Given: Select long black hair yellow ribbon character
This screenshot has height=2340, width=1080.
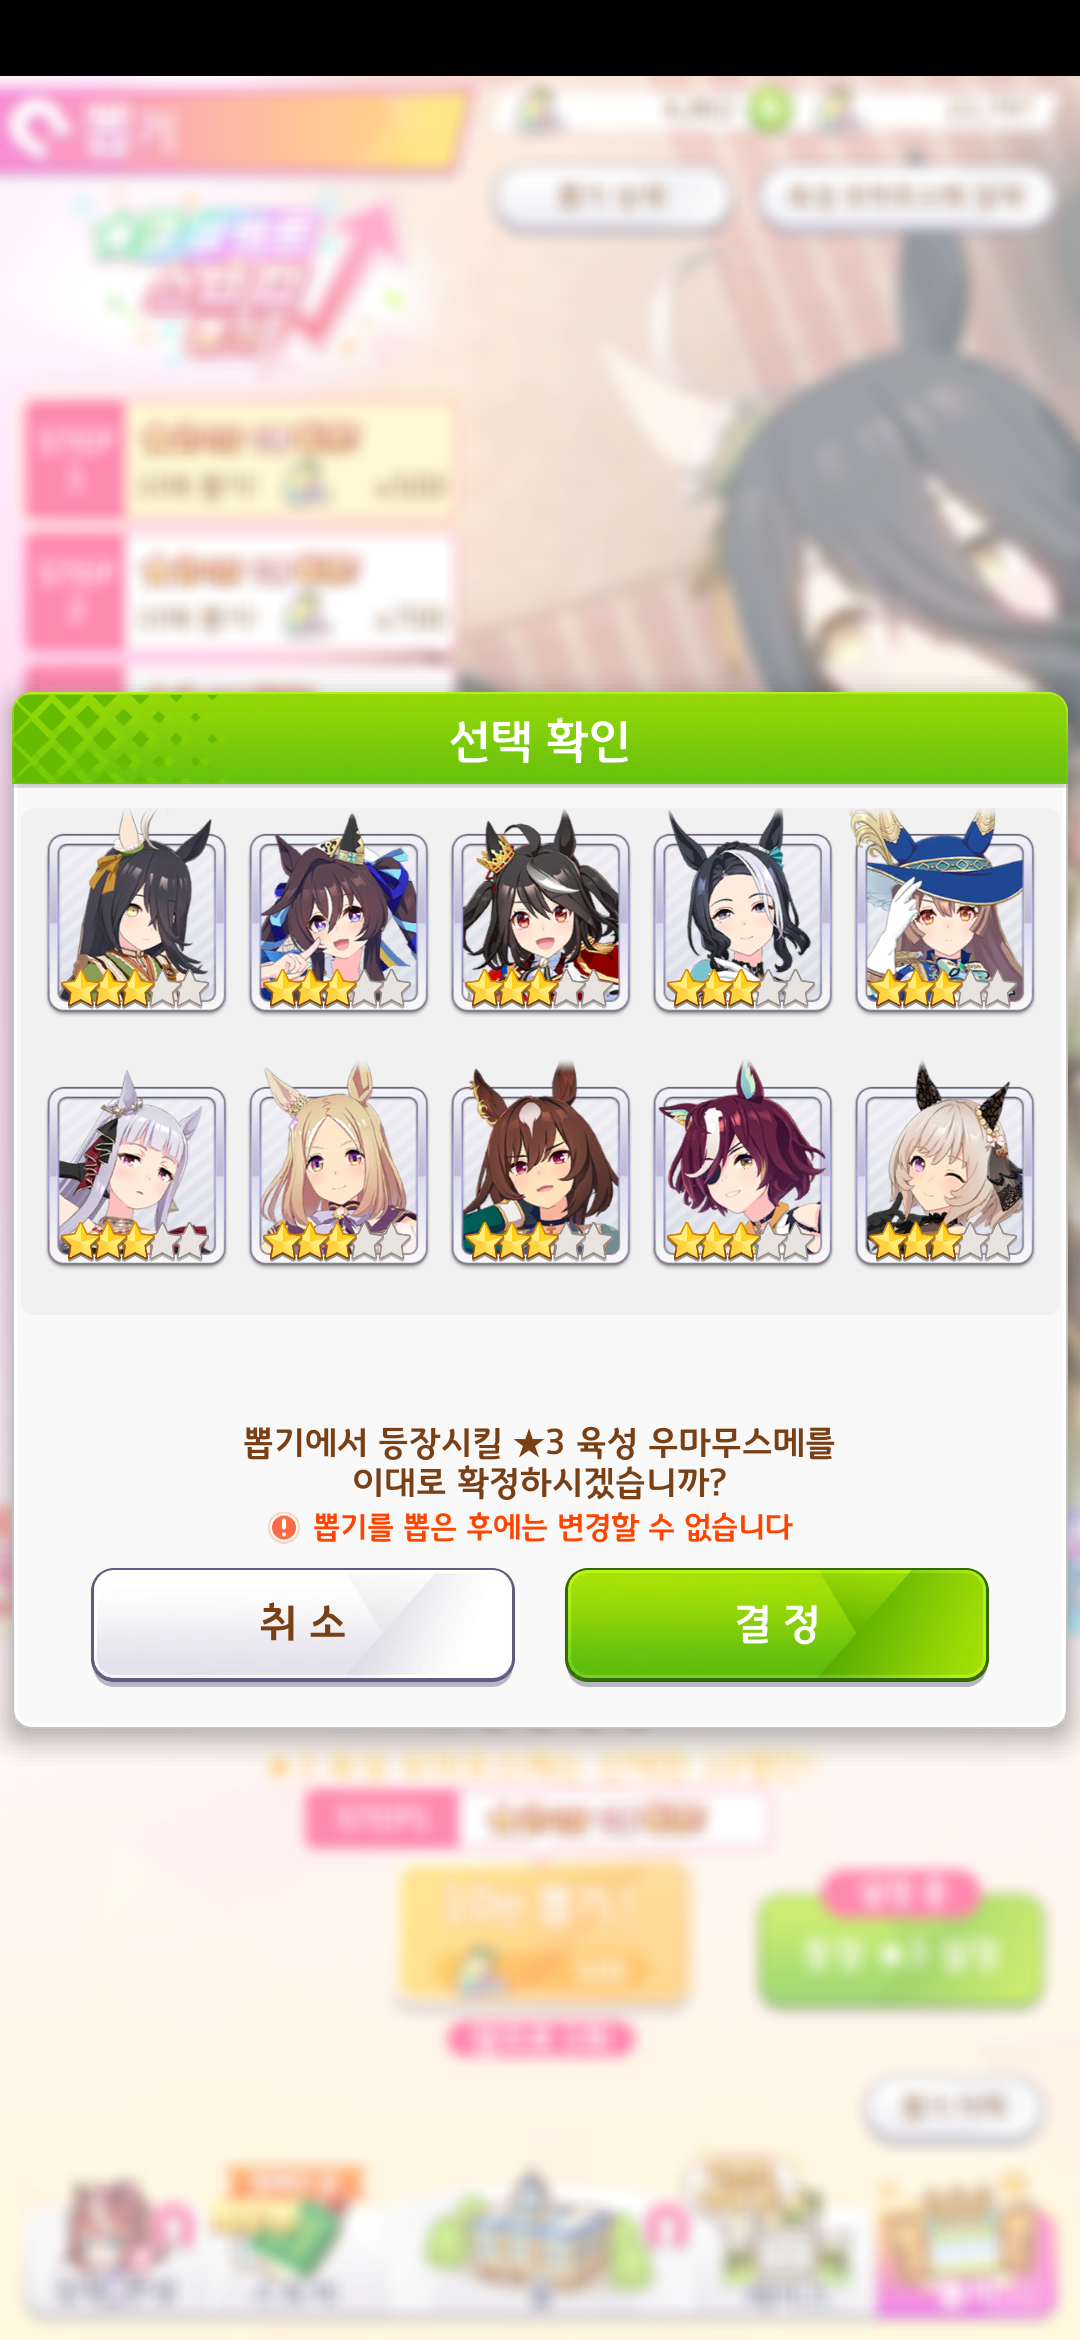Looking at the screenshot, I should 136,912.
